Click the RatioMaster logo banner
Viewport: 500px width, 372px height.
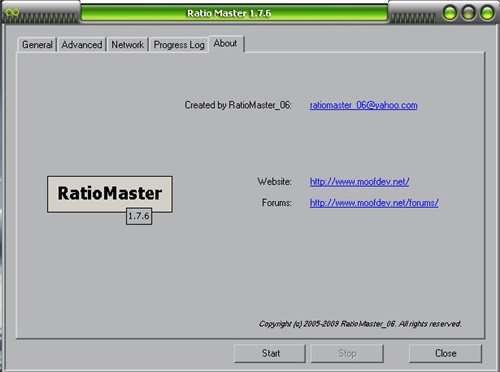point(110,194)
